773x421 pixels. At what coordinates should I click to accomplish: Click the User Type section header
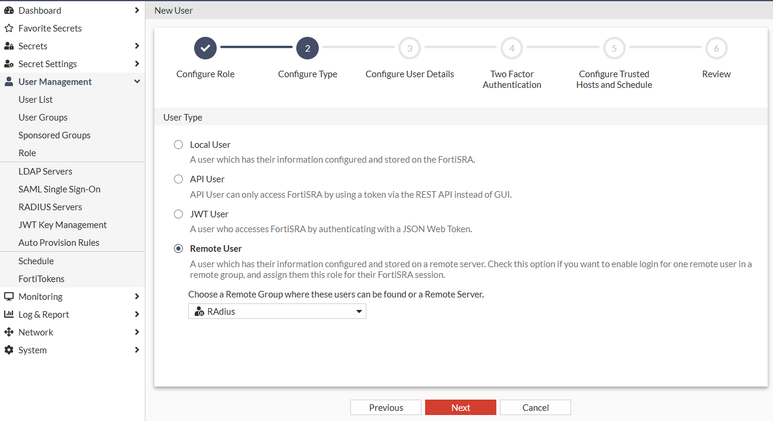coord(182,117)
